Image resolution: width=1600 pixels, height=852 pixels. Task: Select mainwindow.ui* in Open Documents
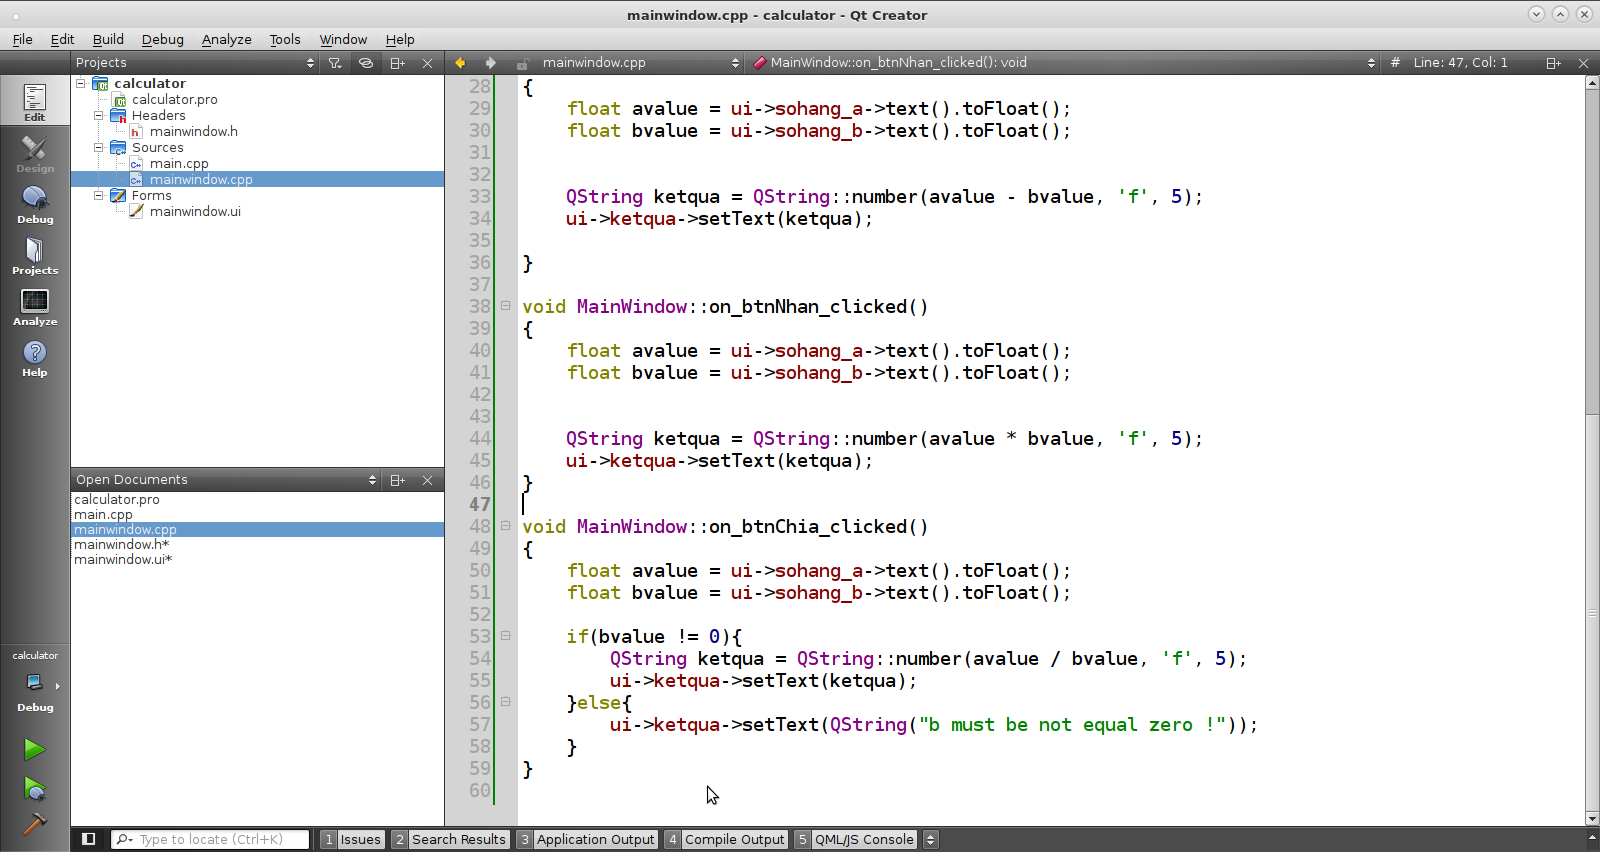tap(123, 559)
